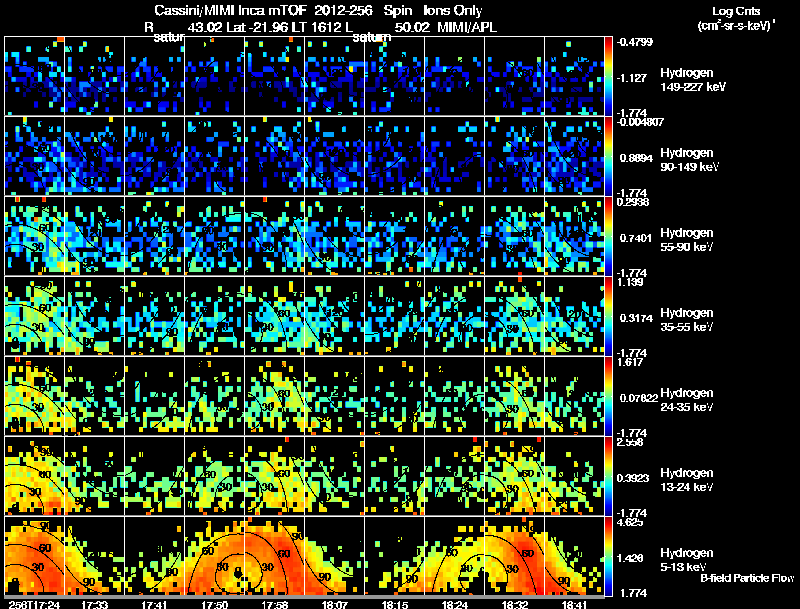This screenshot has height=609, width=800.
Task: Open the 13-24 keV image panel at 18:24
Action: click(455, 476)
